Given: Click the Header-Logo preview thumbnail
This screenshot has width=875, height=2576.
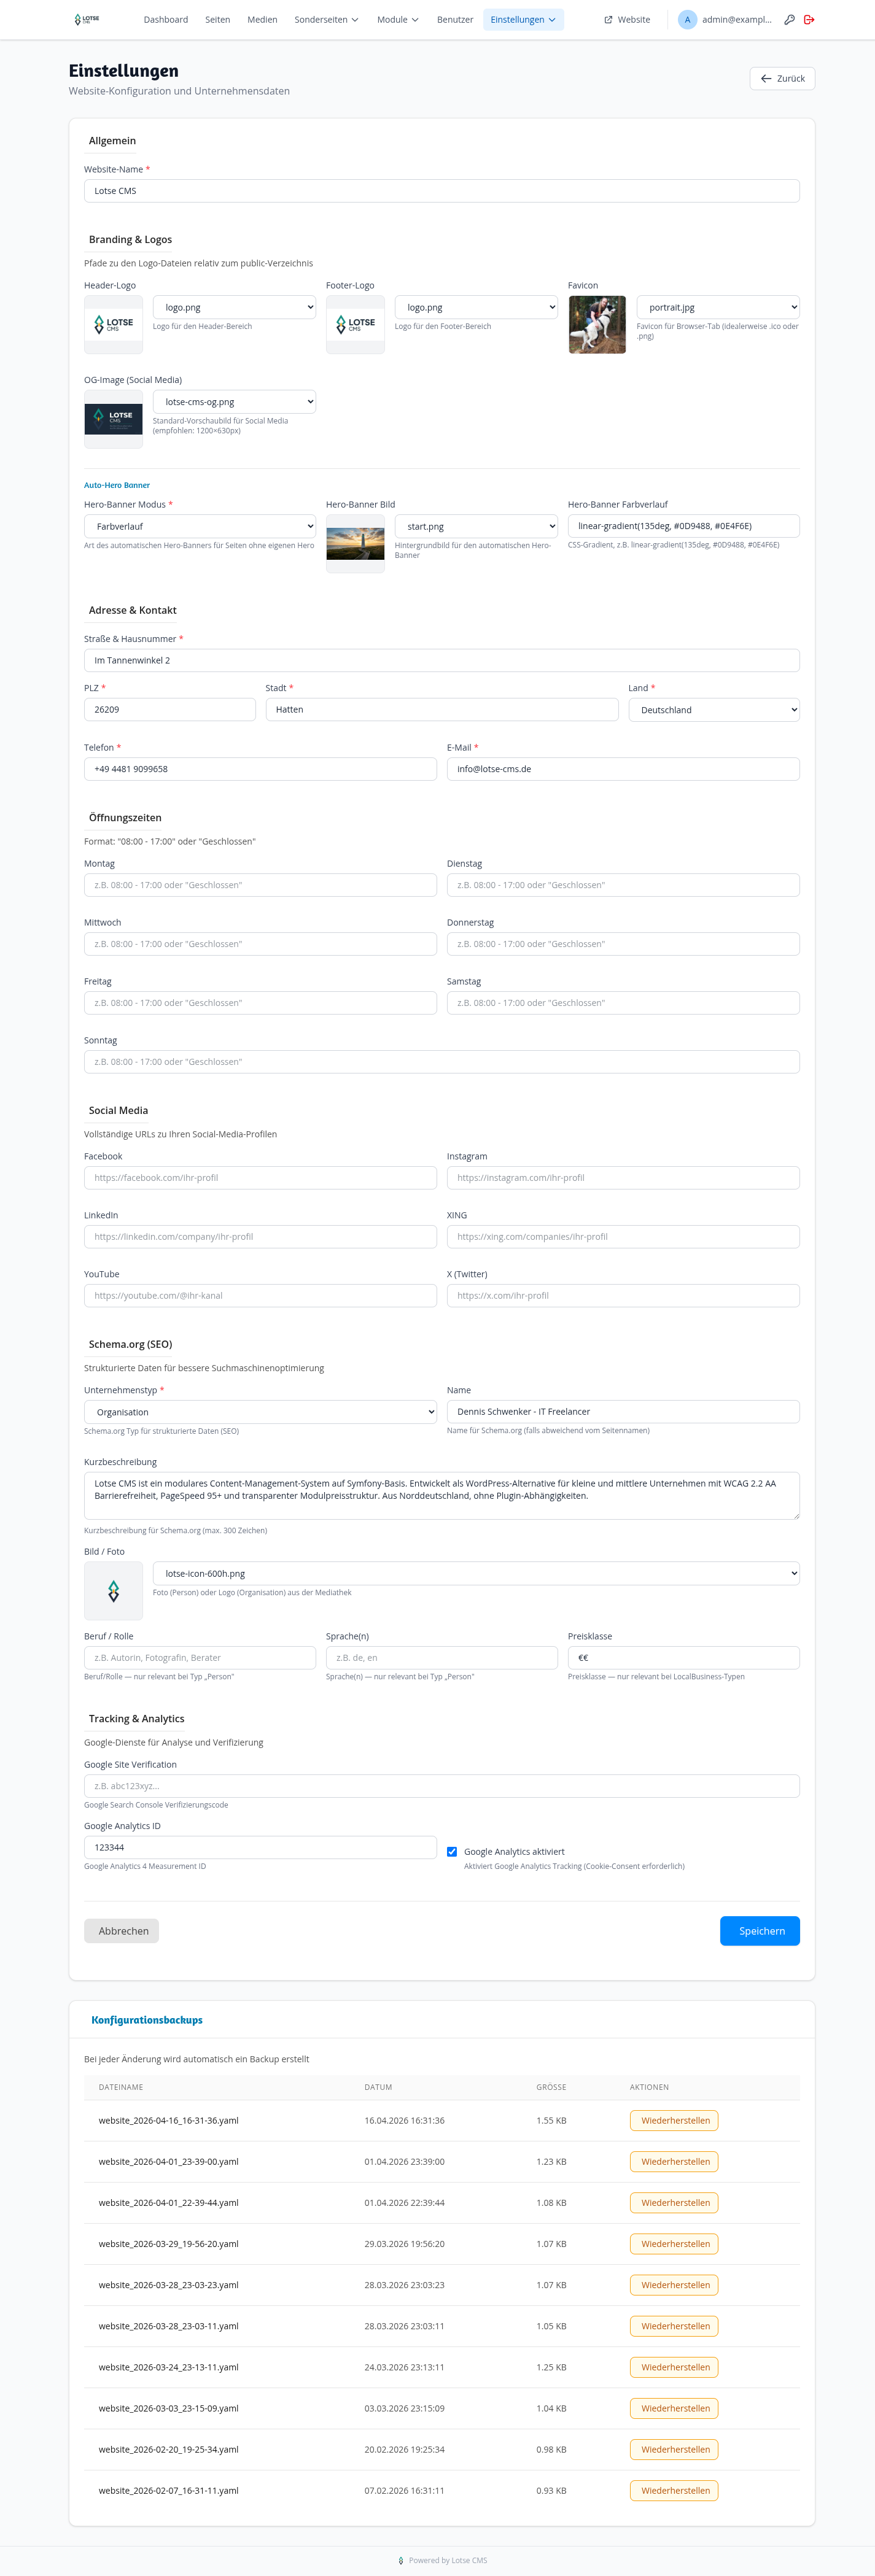Looking at the screenshot, I should coord(113,324).
